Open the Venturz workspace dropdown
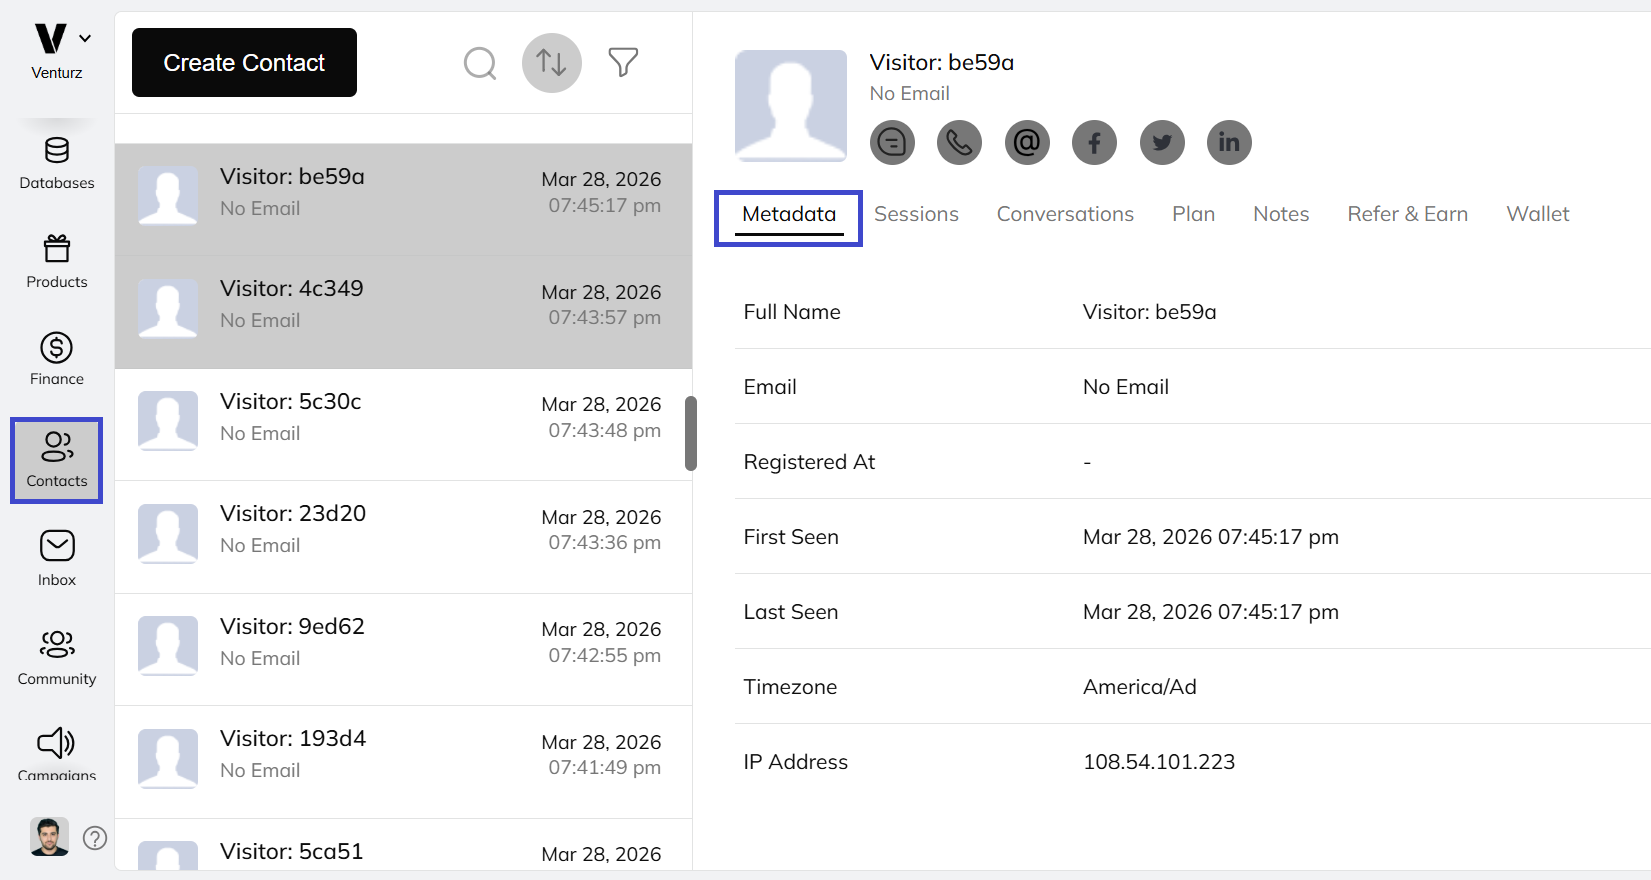Image resolution: width=1651 pixels, height=880 pixels. [x=85, y=39]
